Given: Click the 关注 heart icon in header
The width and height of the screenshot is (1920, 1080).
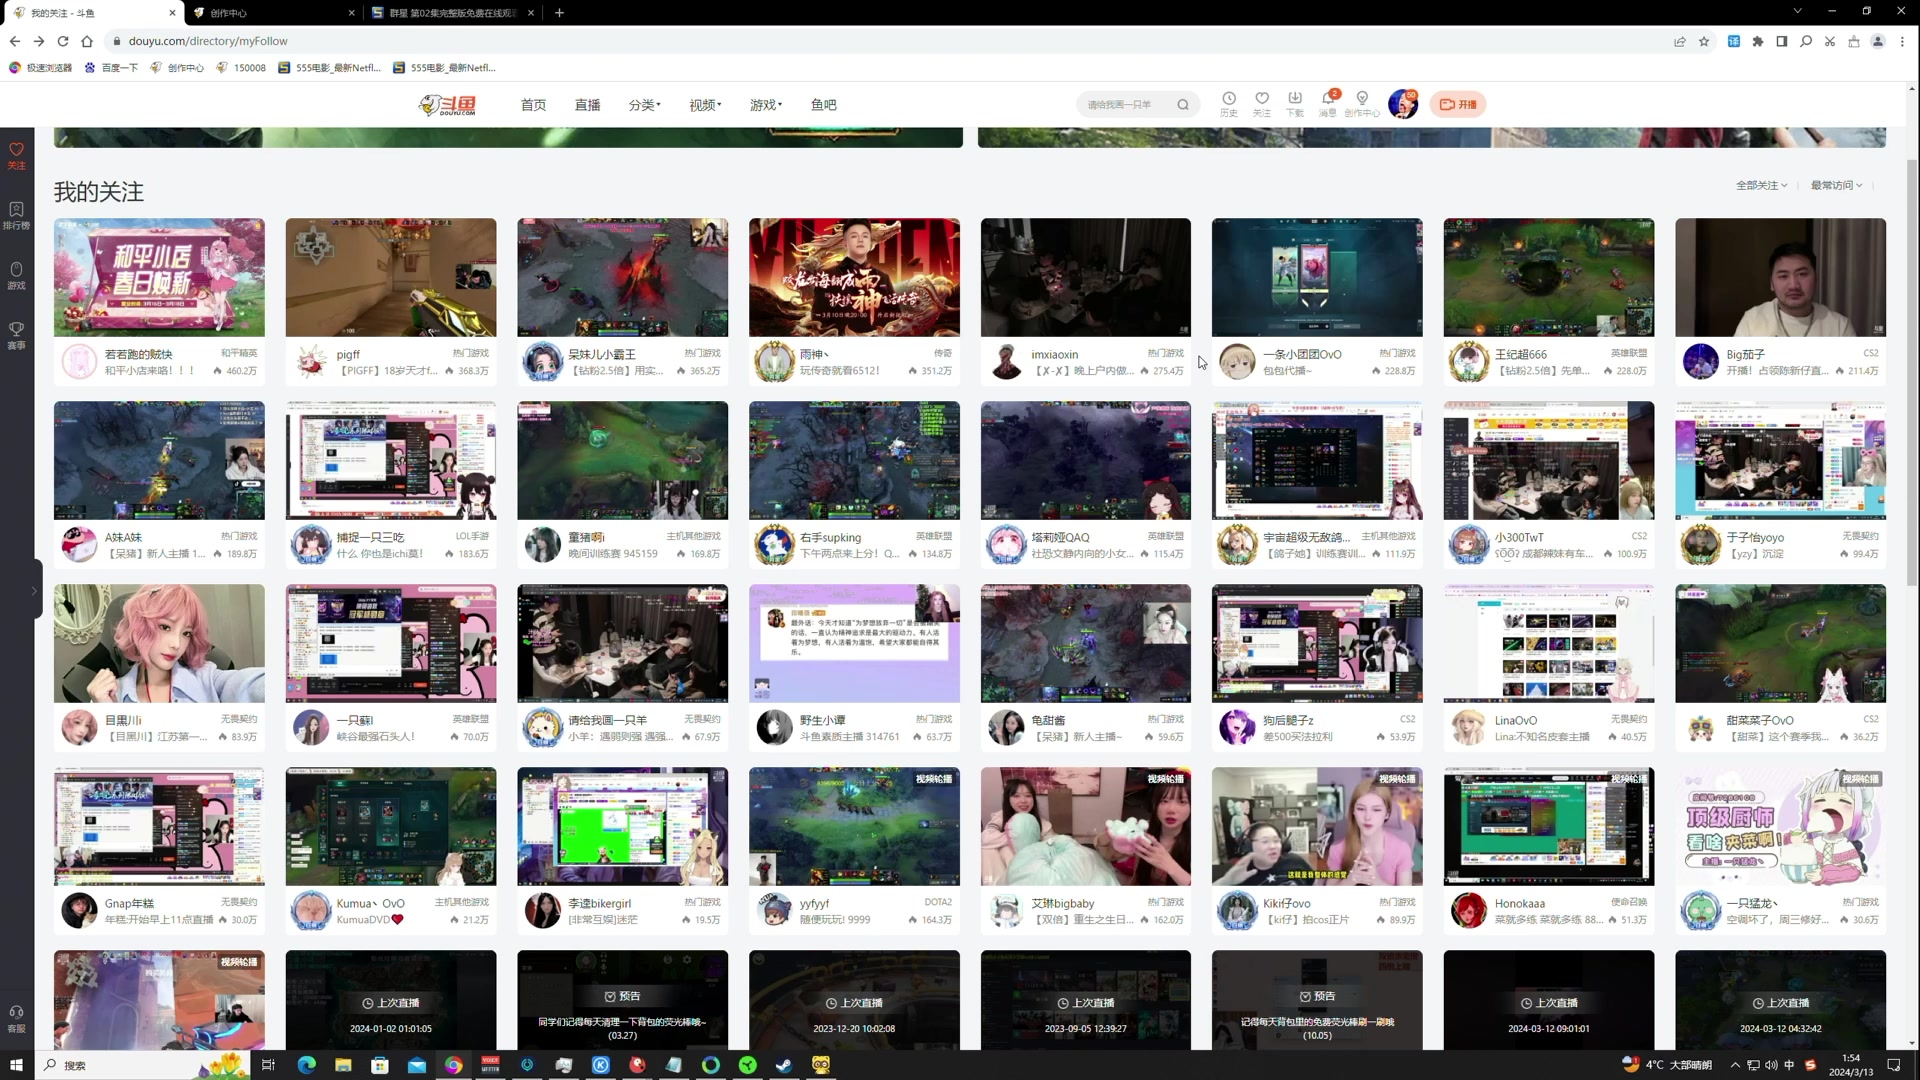Looking at the screenshot, I should (x=1261, y=99).
